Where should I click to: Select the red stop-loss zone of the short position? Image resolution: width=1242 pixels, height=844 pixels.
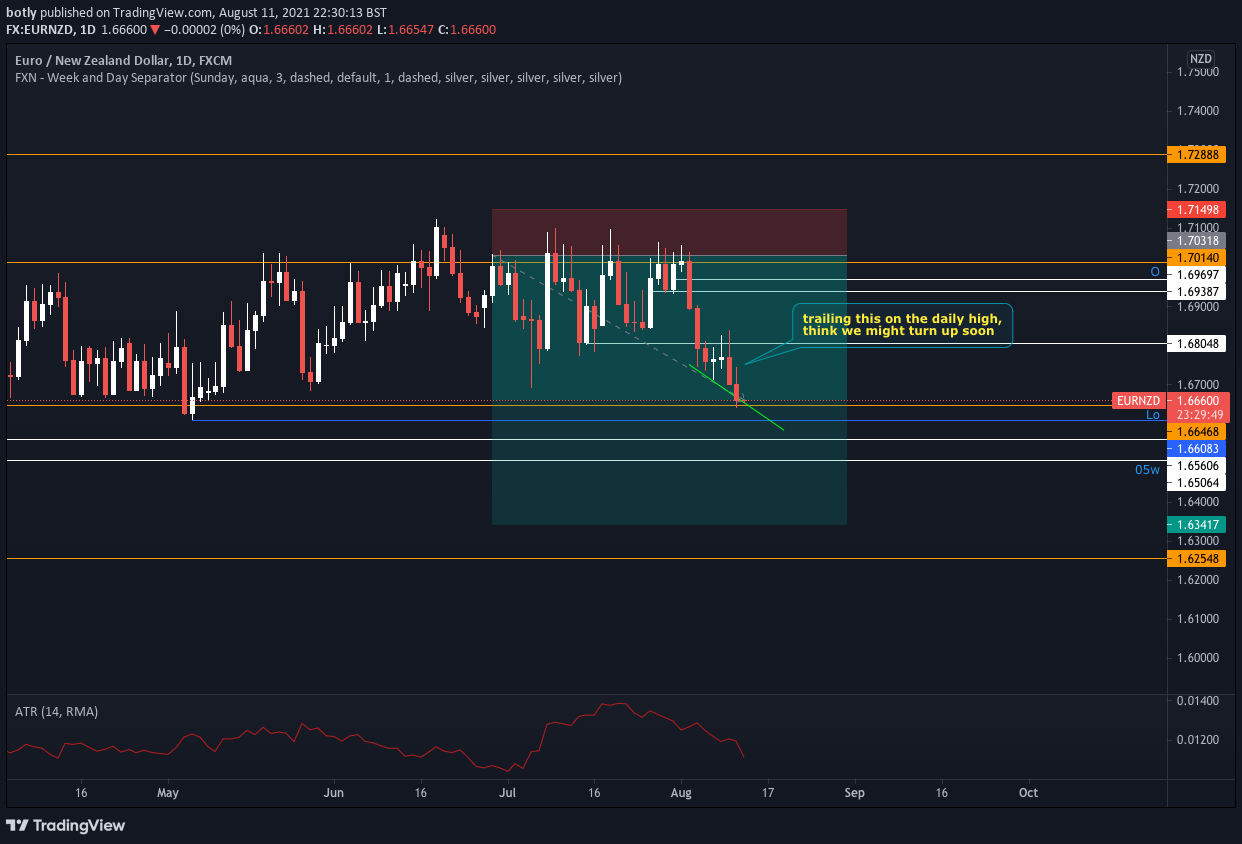pos(669,232)
